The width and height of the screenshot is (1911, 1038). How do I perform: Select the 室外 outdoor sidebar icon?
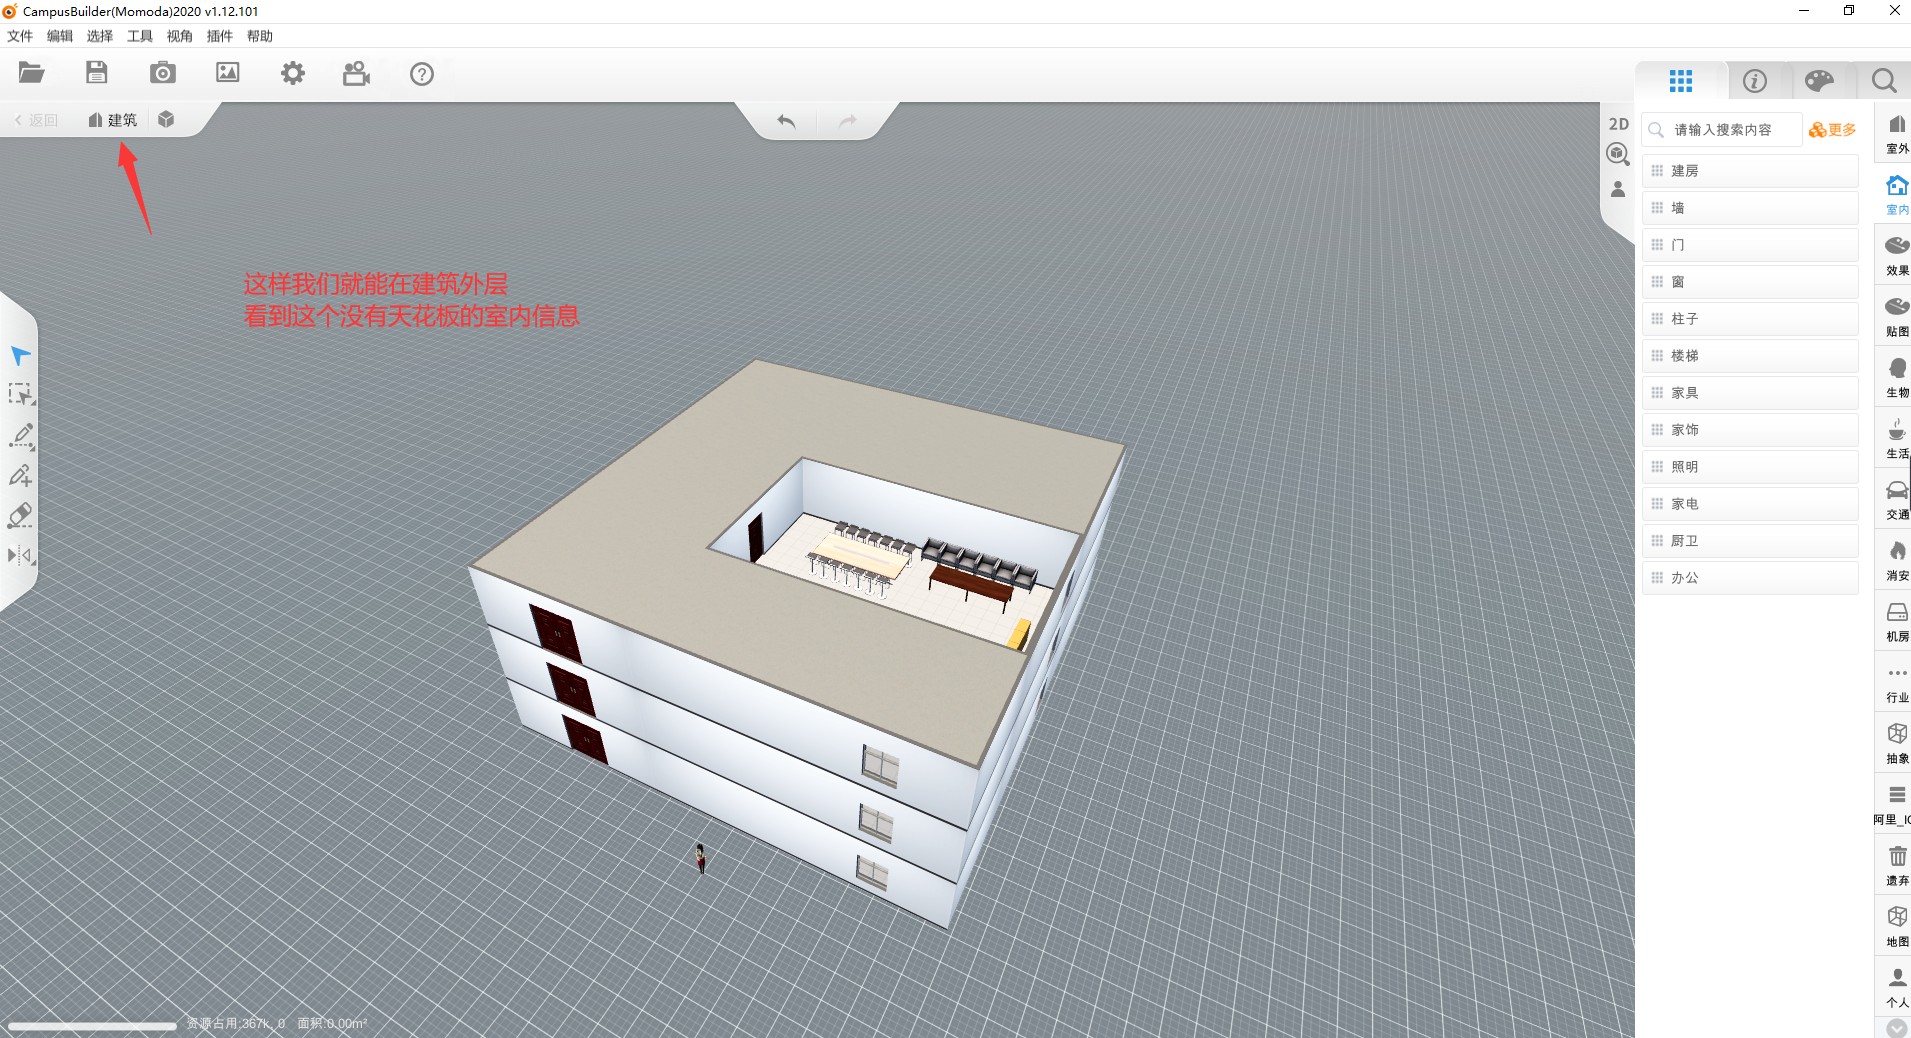[x=1896, y=134]
